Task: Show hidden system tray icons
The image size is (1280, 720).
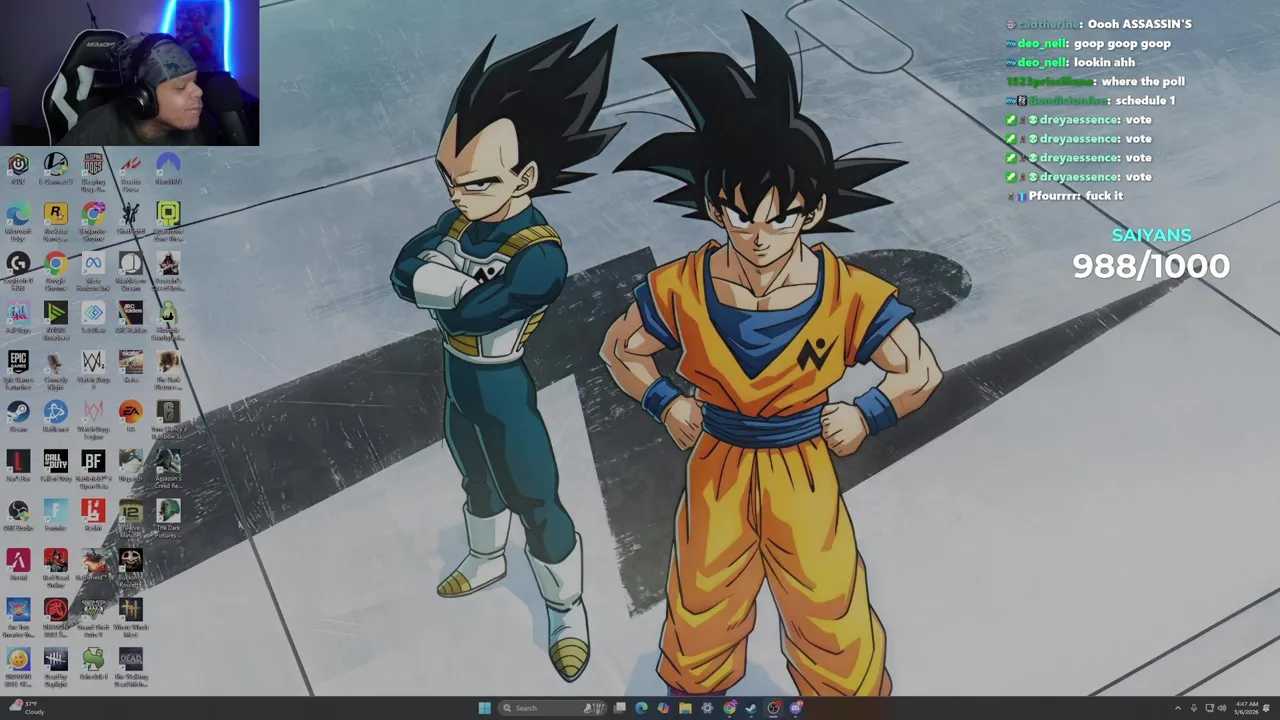Action: point(1178,708)
